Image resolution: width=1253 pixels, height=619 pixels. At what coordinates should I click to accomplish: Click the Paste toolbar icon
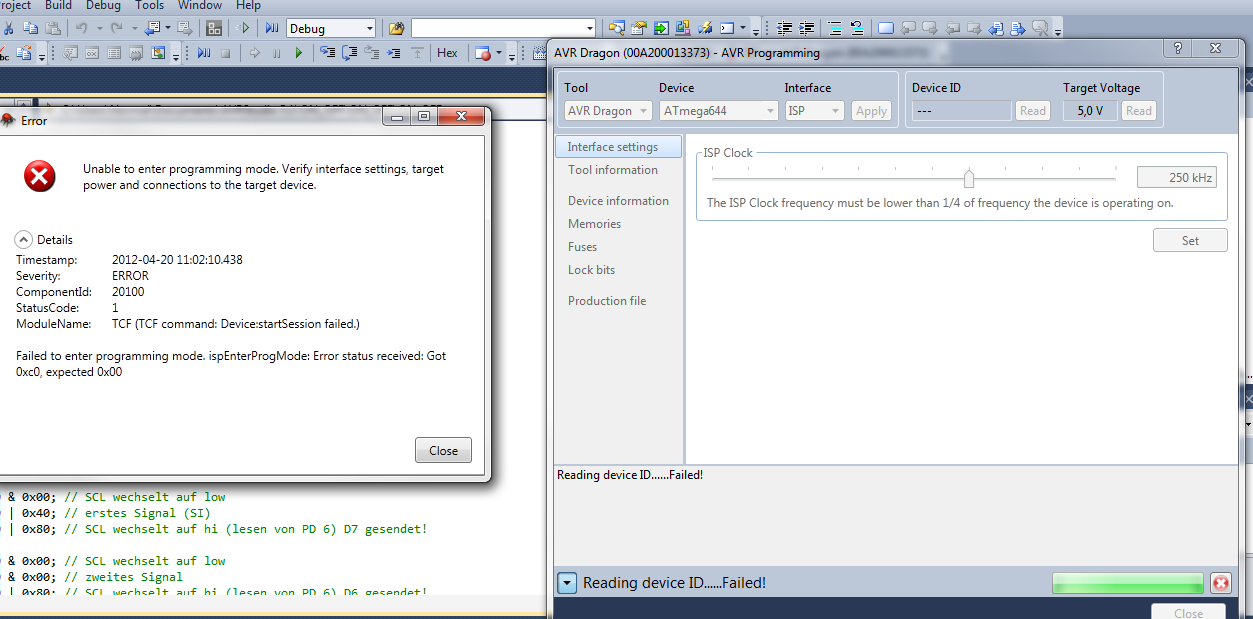pos(53,28)
